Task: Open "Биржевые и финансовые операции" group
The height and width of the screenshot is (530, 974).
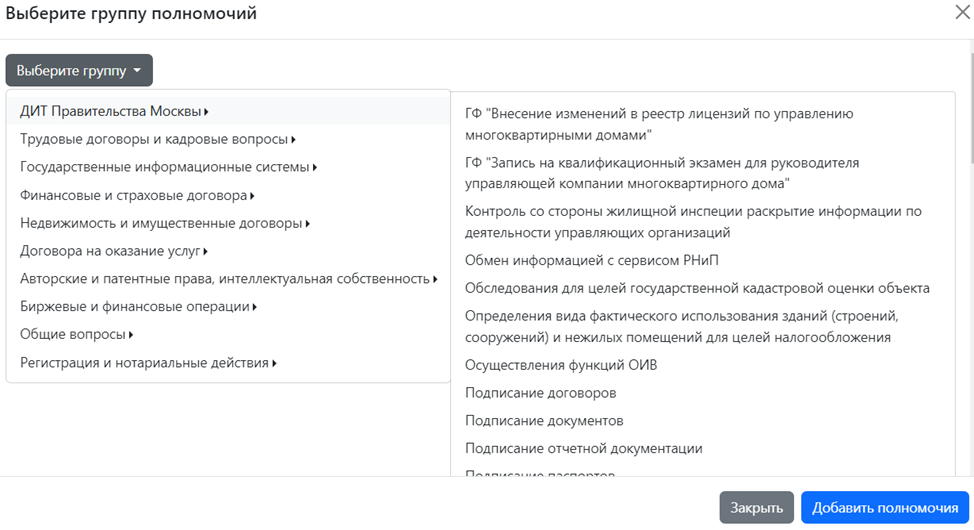Action: tap(138, 307)
